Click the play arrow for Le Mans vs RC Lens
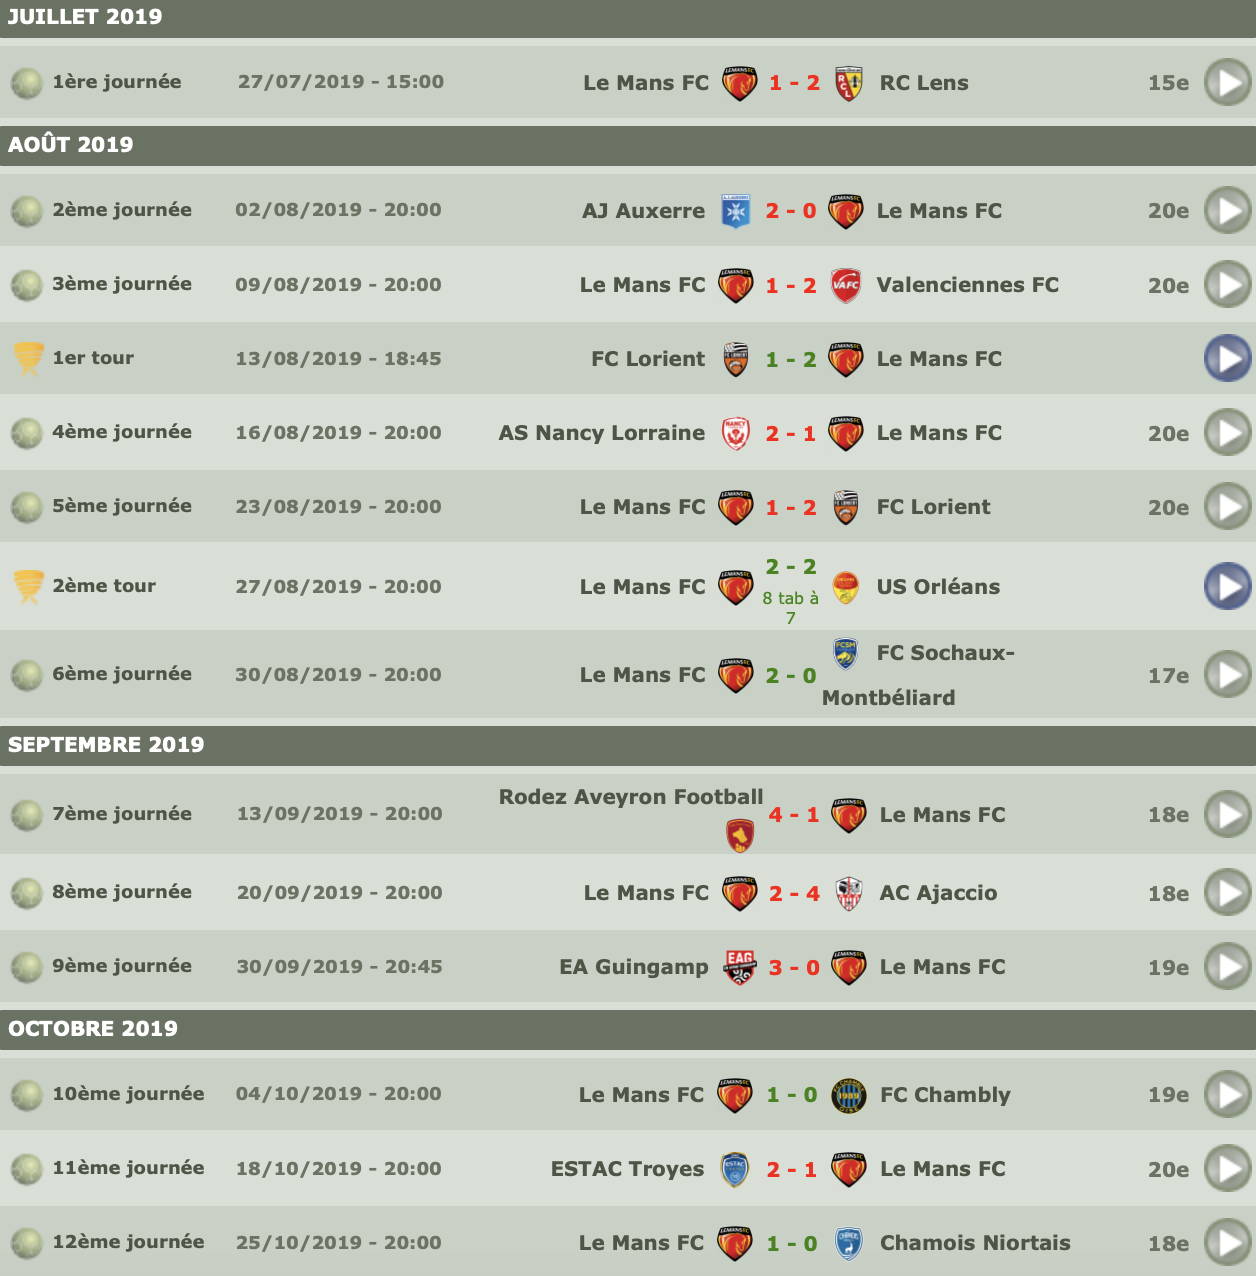 pos(1227,83)
